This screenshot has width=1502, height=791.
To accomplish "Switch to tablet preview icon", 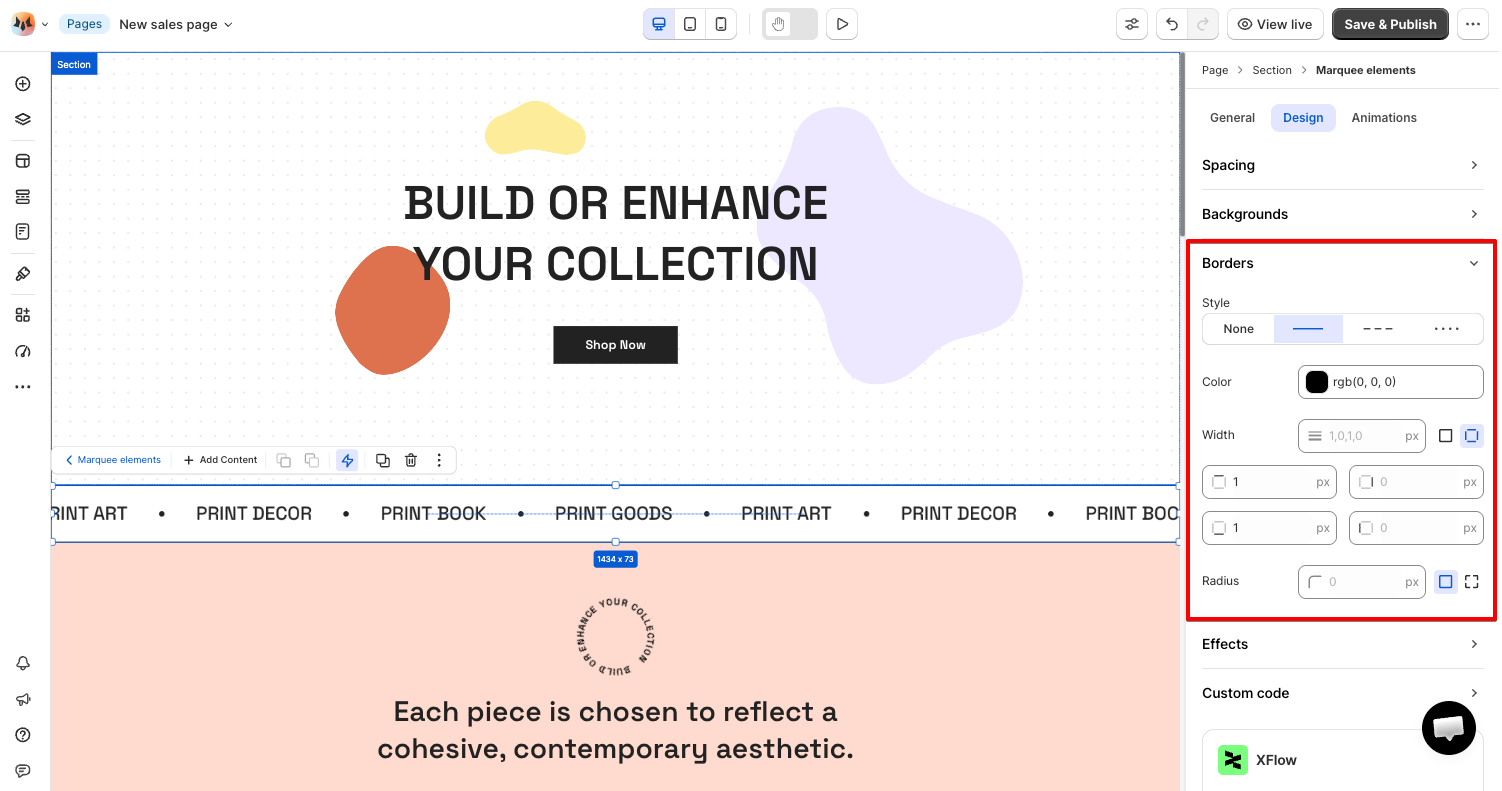I will 690,24.
